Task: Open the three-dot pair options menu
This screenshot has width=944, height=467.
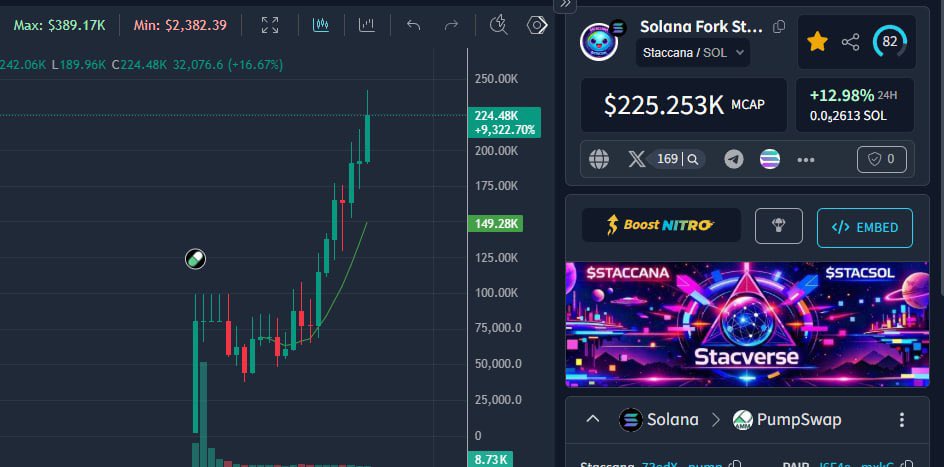Action: 901,419
